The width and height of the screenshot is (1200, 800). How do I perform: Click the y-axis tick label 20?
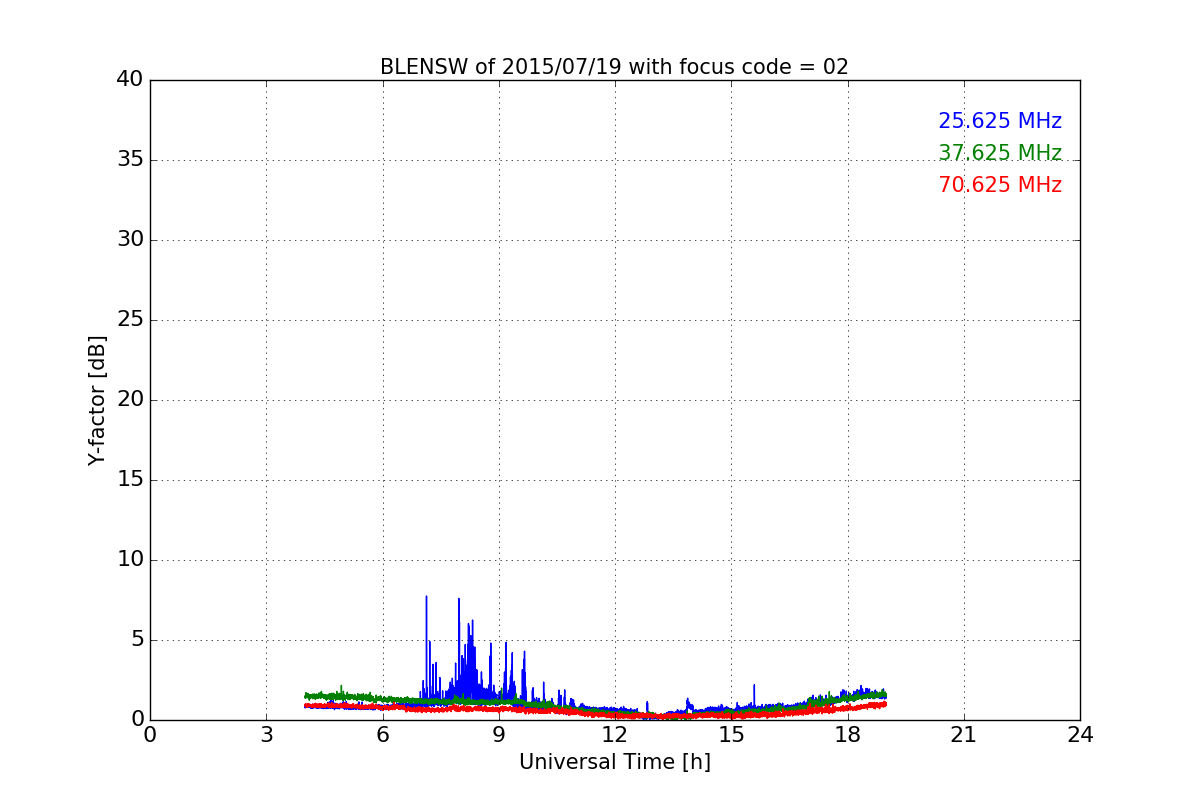click(130, 400)
